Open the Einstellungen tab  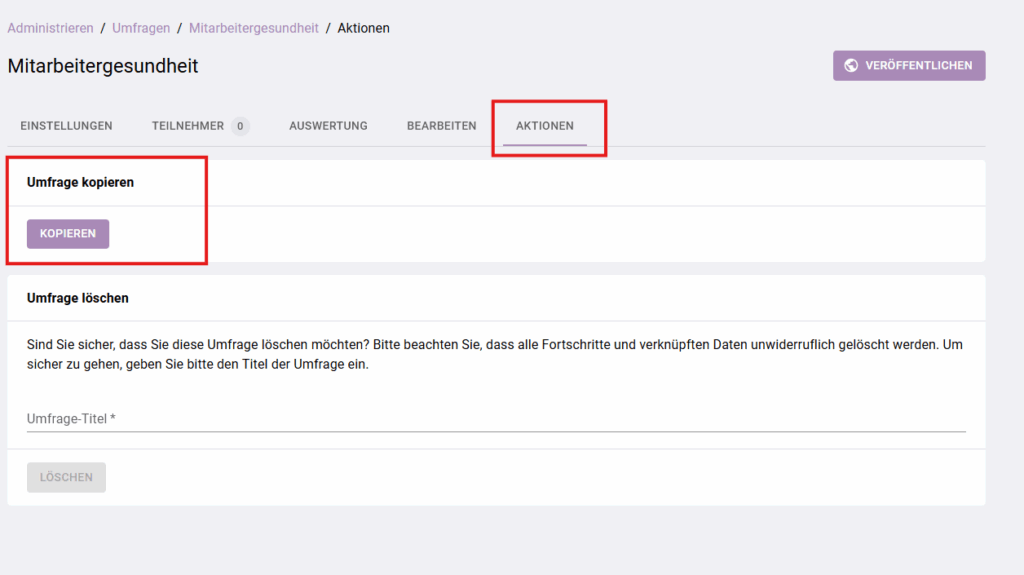[x=66, y=126]
